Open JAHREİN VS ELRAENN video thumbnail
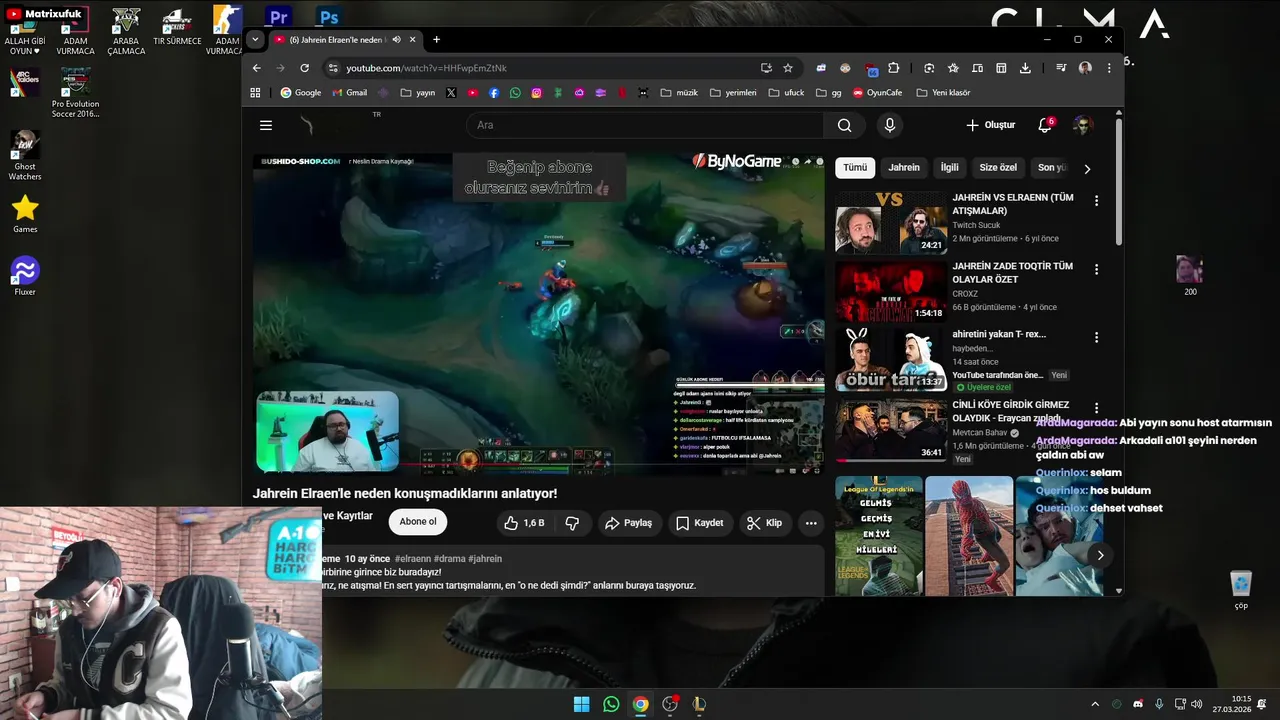The height and width of the screenshot is (720, 1280). (891, 222)
